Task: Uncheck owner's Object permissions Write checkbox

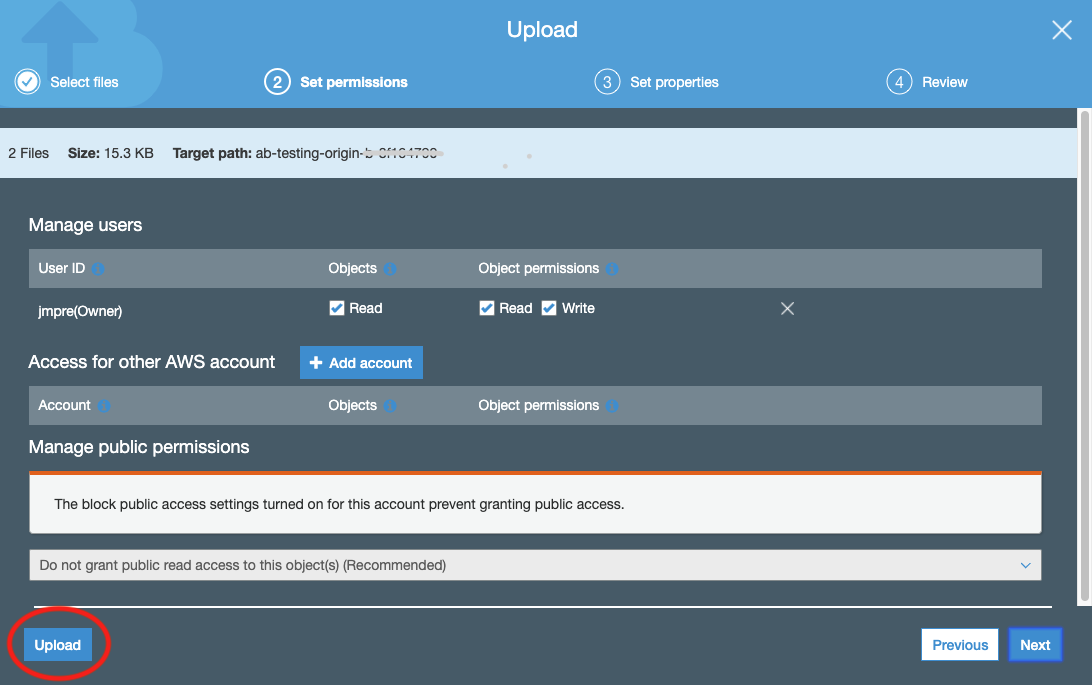Action: pos(549,308)
